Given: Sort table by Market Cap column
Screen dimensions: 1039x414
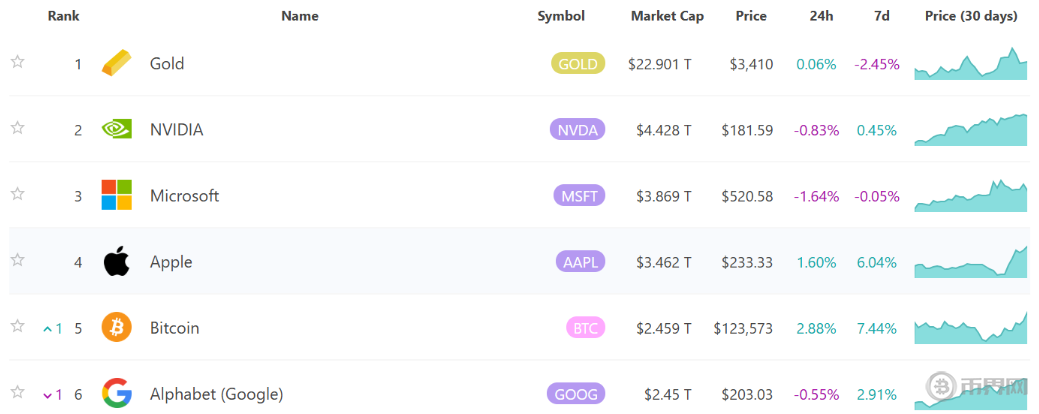Looking at the screenshot, I should (667, 16).
